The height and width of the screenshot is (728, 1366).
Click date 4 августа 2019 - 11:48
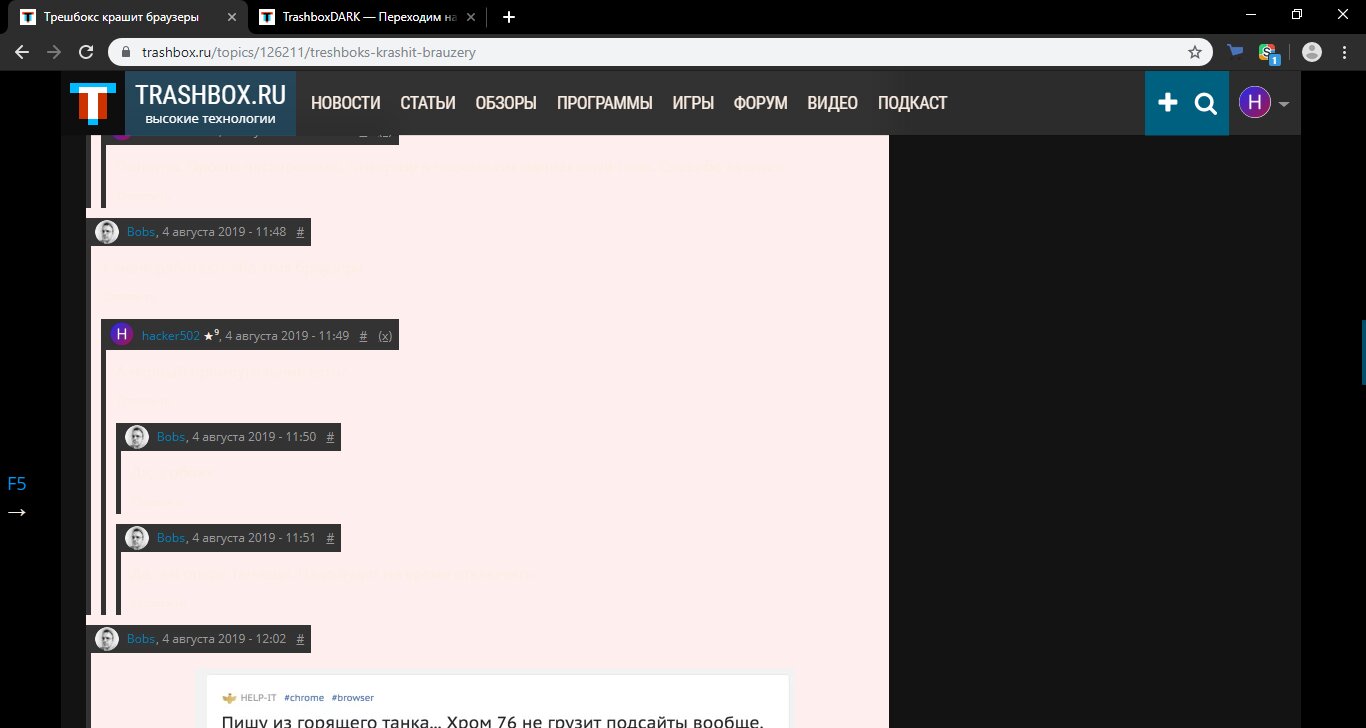click(x=224, y=232)
